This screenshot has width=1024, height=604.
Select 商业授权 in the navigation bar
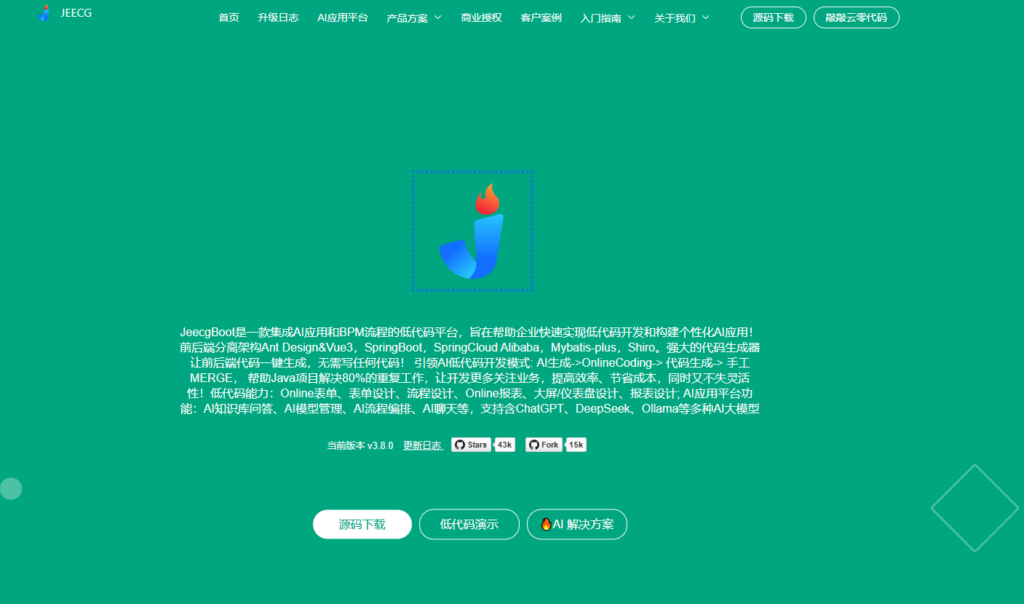coord(481,18)
